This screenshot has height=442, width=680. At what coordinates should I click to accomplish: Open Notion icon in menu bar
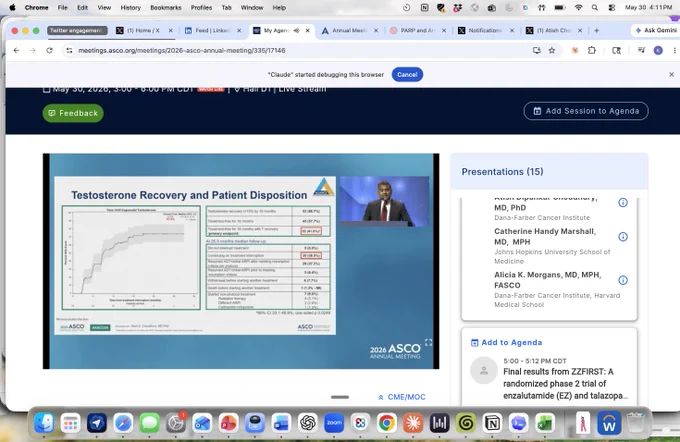tap(424, 7)
